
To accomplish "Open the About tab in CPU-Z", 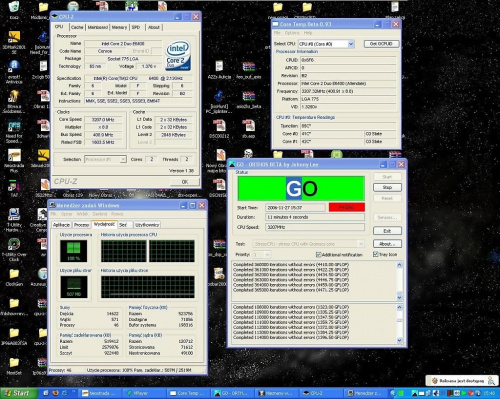I will coord(154,27).
